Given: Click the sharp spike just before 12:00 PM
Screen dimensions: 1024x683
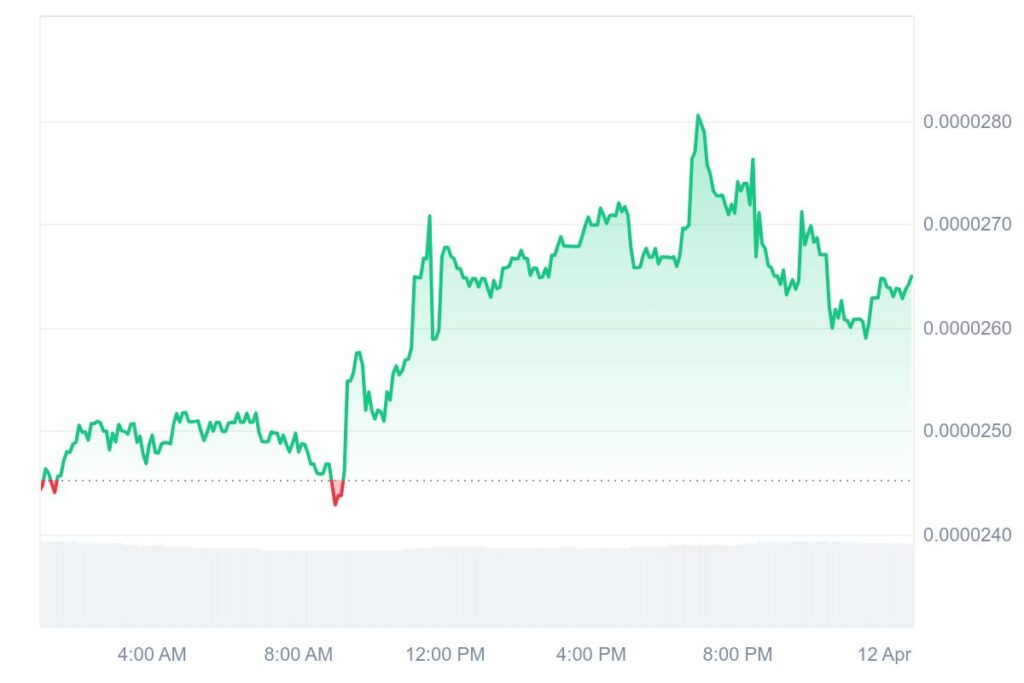Looking at the screenshot, I should (x=430, y=216).
